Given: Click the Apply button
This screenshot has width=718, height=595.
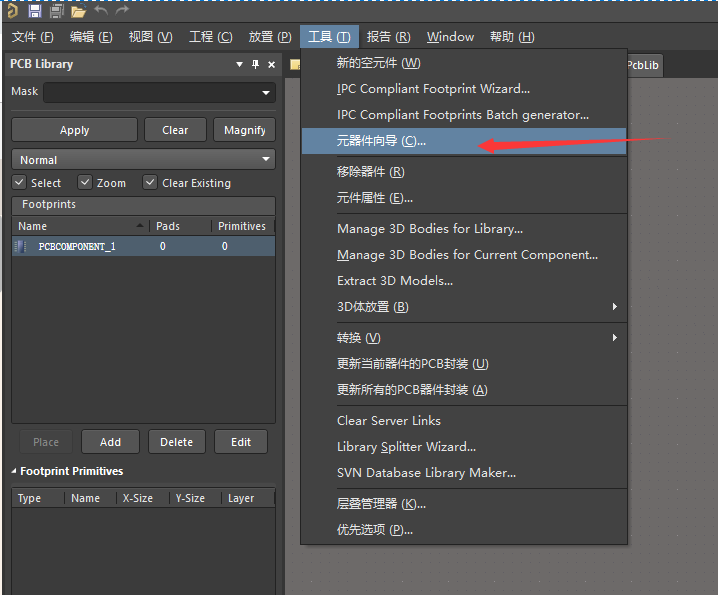Looking at the screenshot, I should [74, 130].
